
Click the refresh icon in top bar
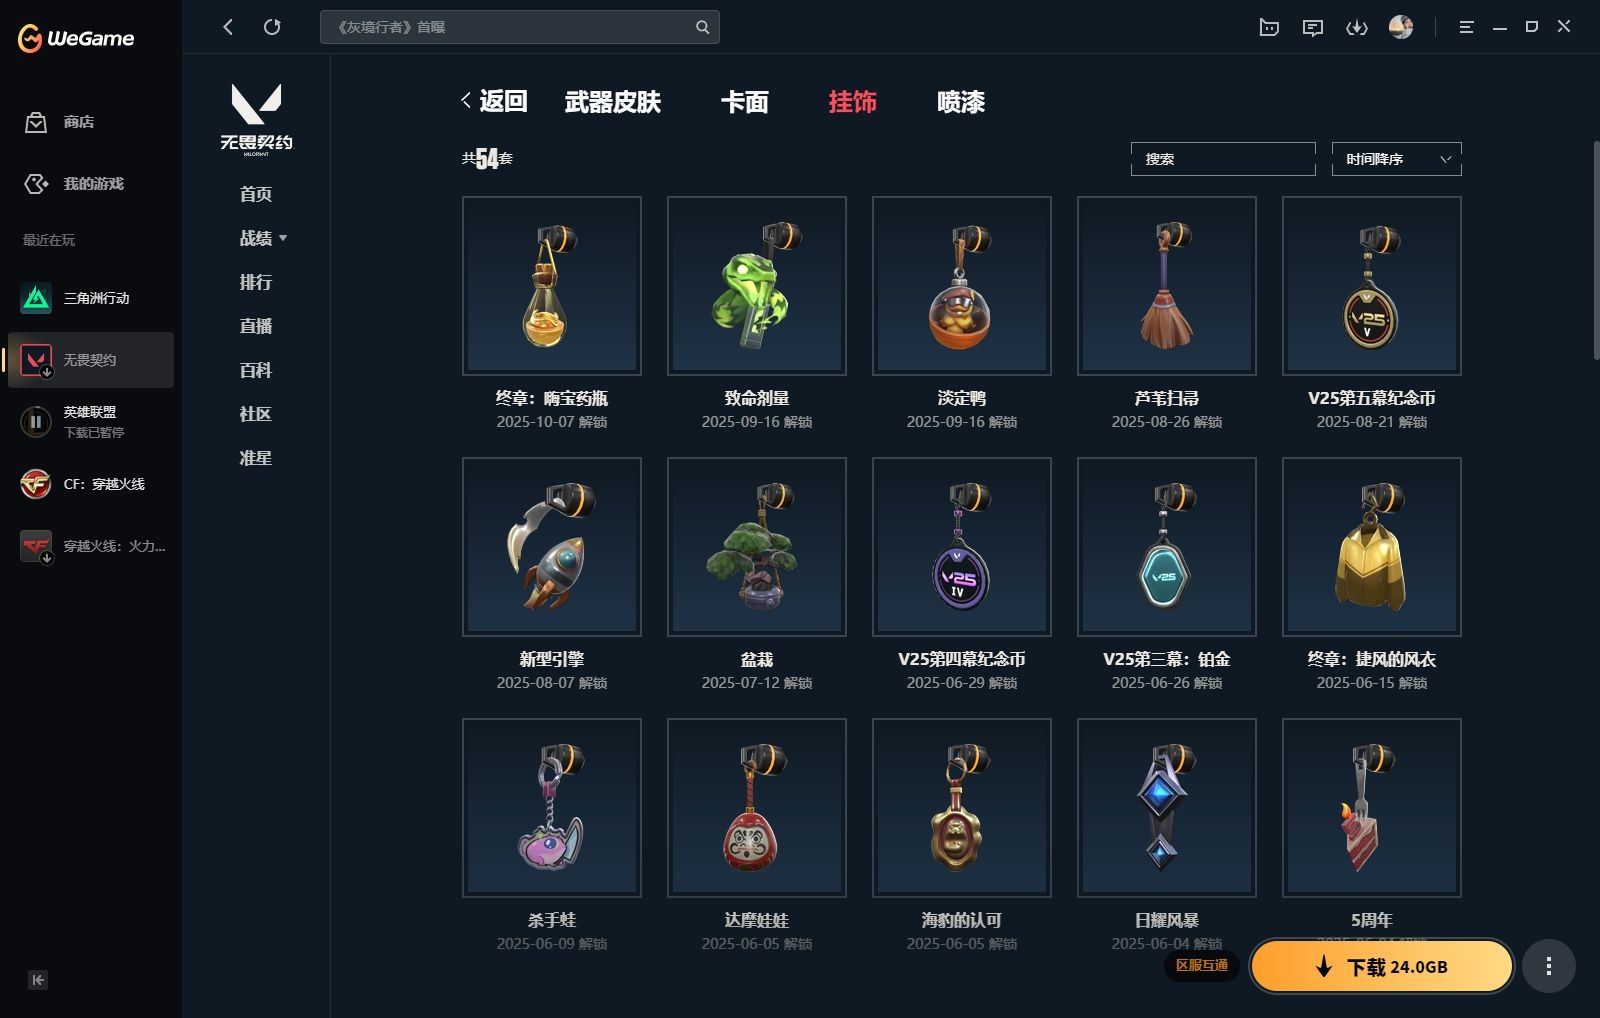tap(272, 27)
